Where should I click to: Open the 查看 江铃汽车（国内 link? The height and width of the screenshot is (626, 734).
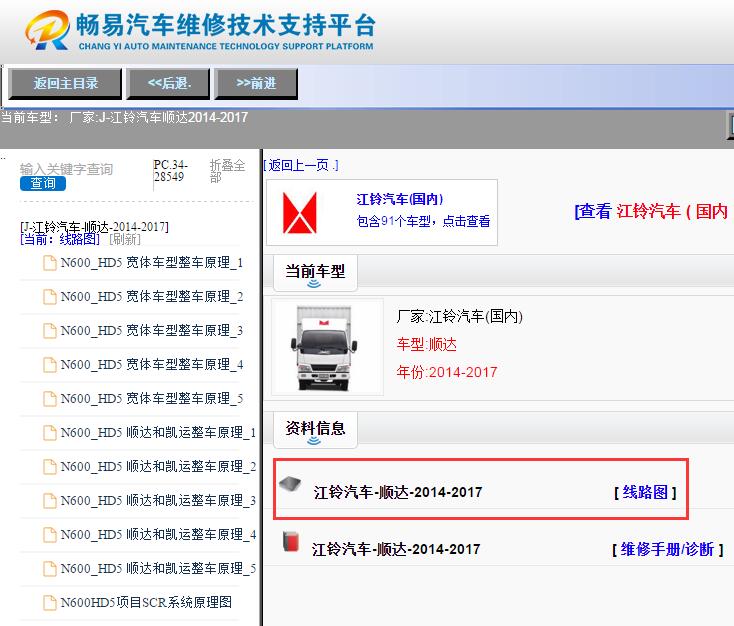click(651, 211)
